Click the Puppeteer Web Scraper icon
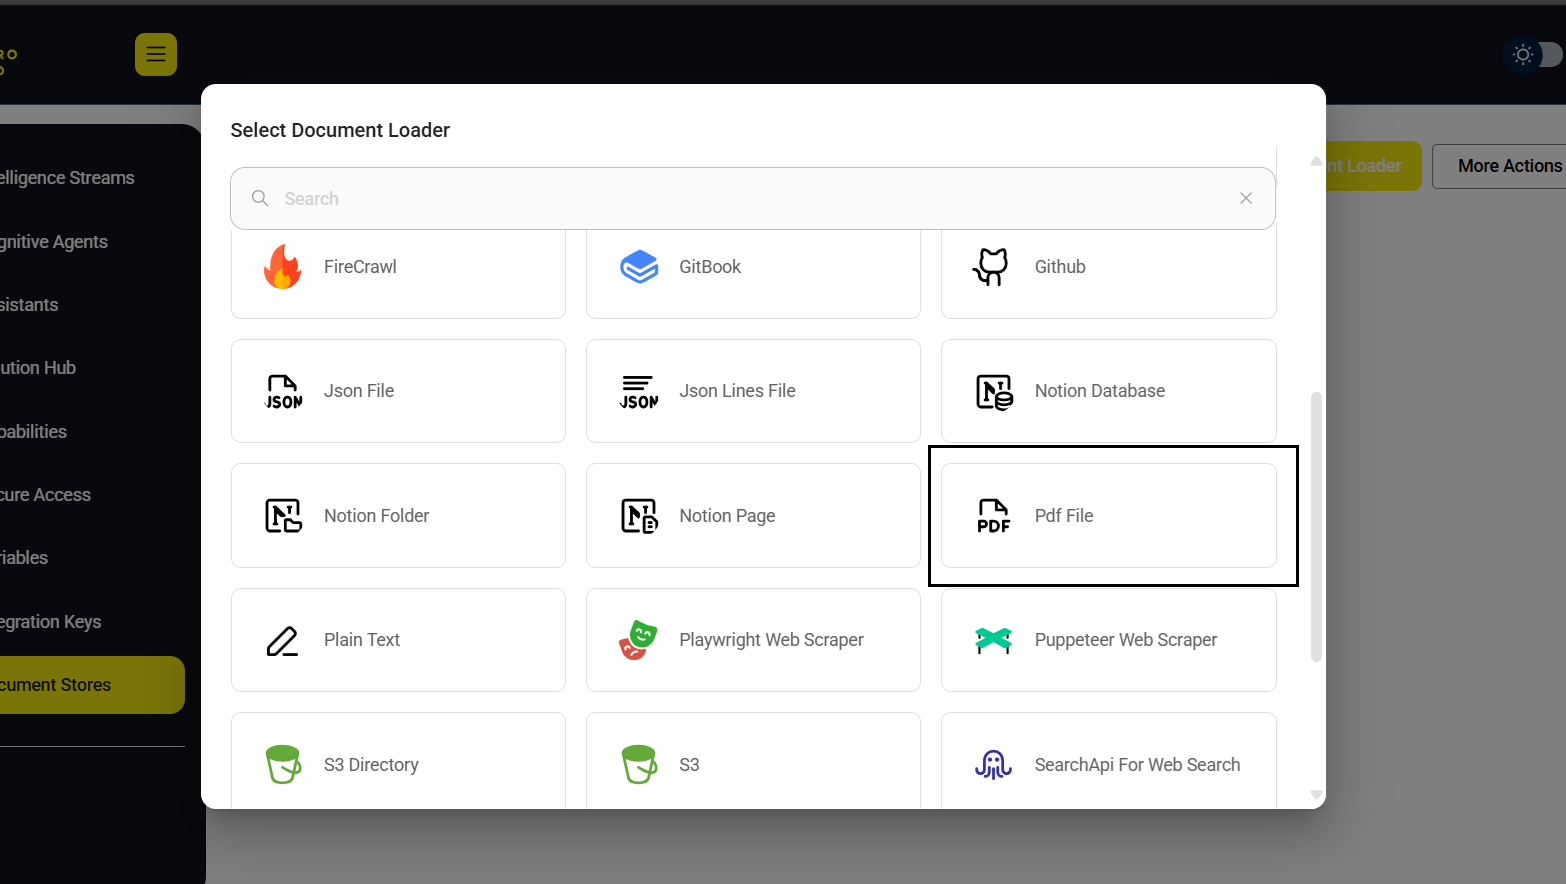1566x884 pixels. coord(994,640)
